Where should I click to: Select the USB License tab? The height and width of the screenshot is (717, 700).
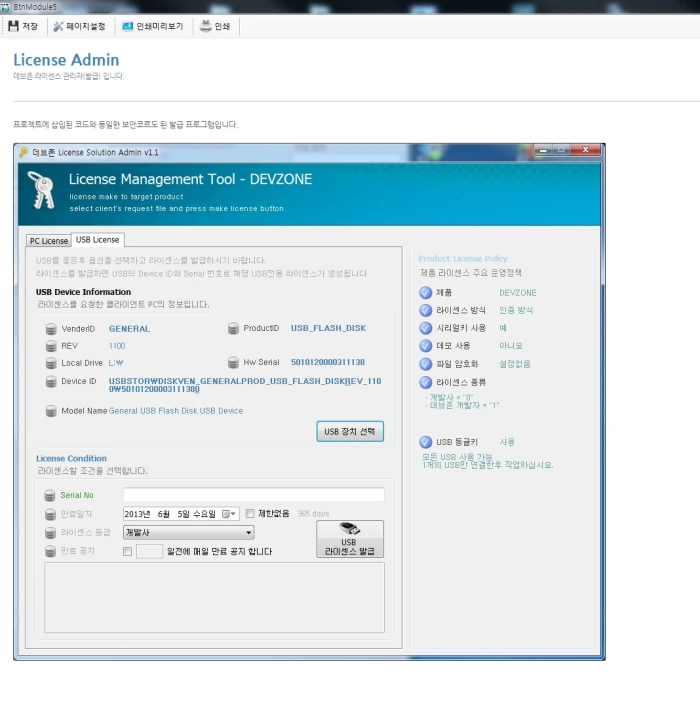[x=97, y=240]
